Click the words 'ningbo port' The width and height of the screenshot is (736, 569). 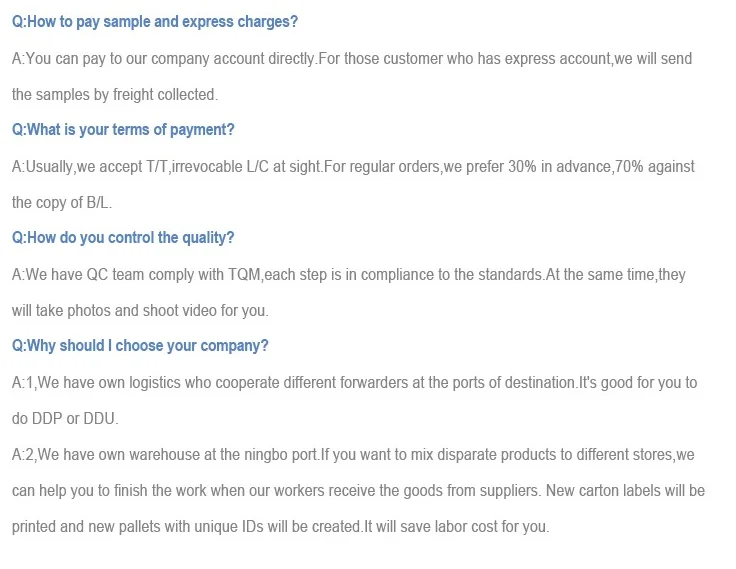coord(284,455)
